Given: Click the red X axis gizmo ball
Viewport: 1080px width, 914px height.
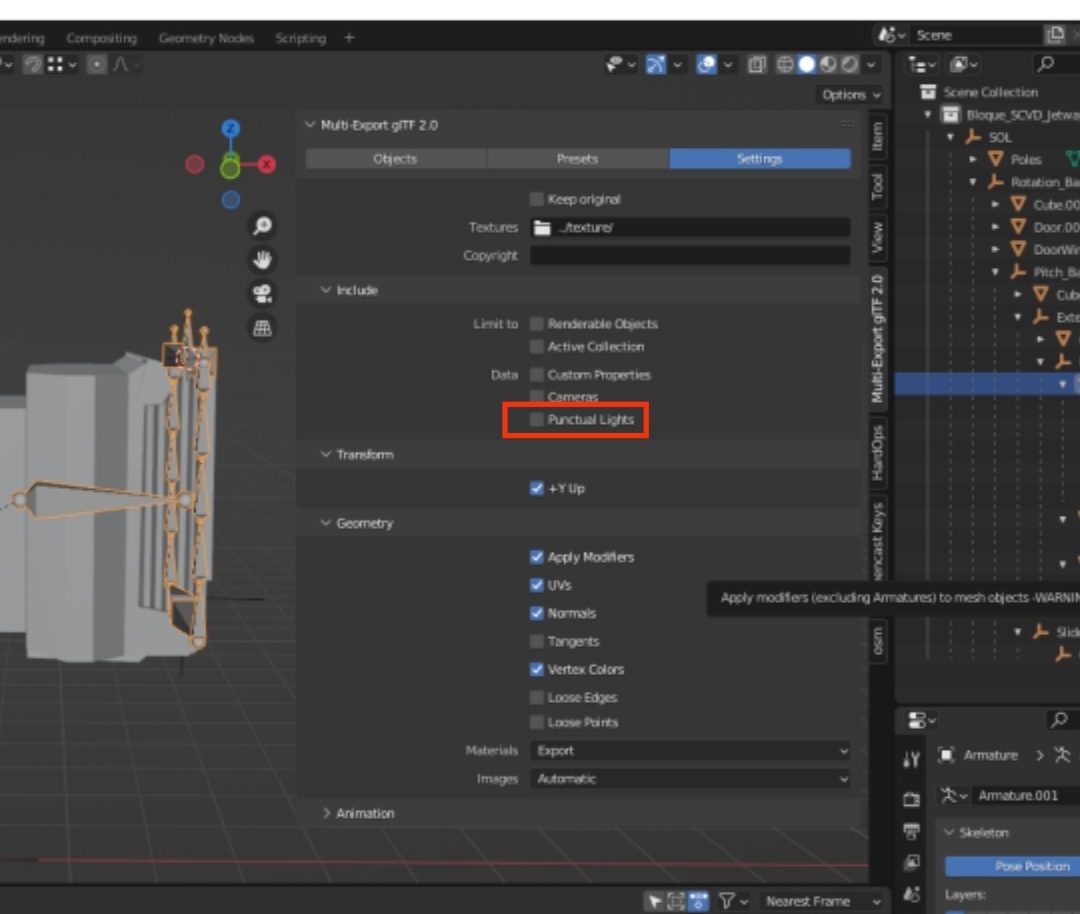Looking at the screenshot, I should (267, 164).
